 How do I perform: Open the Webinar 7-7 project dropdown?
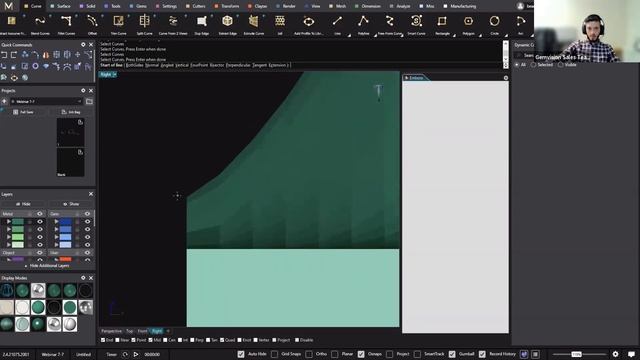(x=47, y=101)
